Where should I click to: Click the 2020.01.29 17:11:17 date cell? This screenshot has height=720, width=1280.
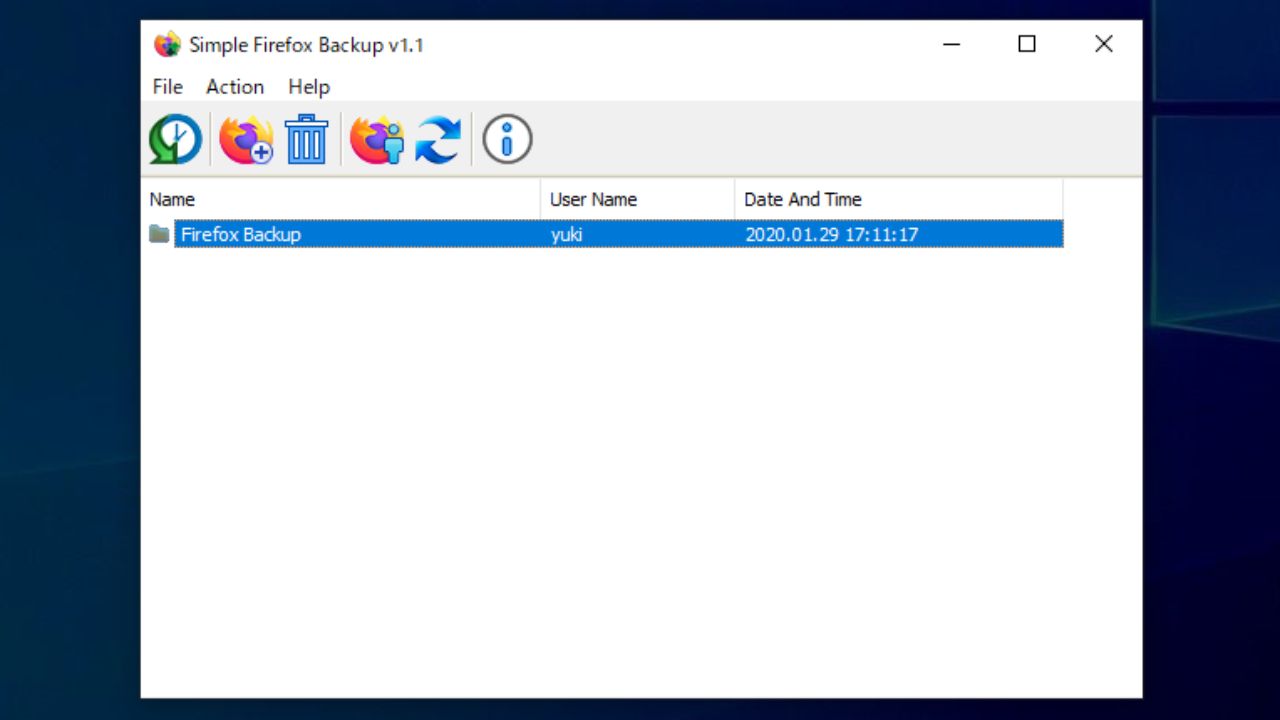point(832,234)
